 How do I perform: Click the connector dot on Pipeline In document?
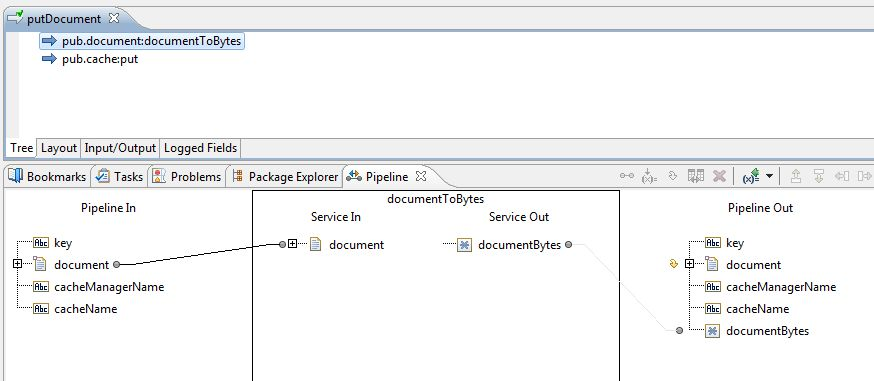tap(116, 265)
